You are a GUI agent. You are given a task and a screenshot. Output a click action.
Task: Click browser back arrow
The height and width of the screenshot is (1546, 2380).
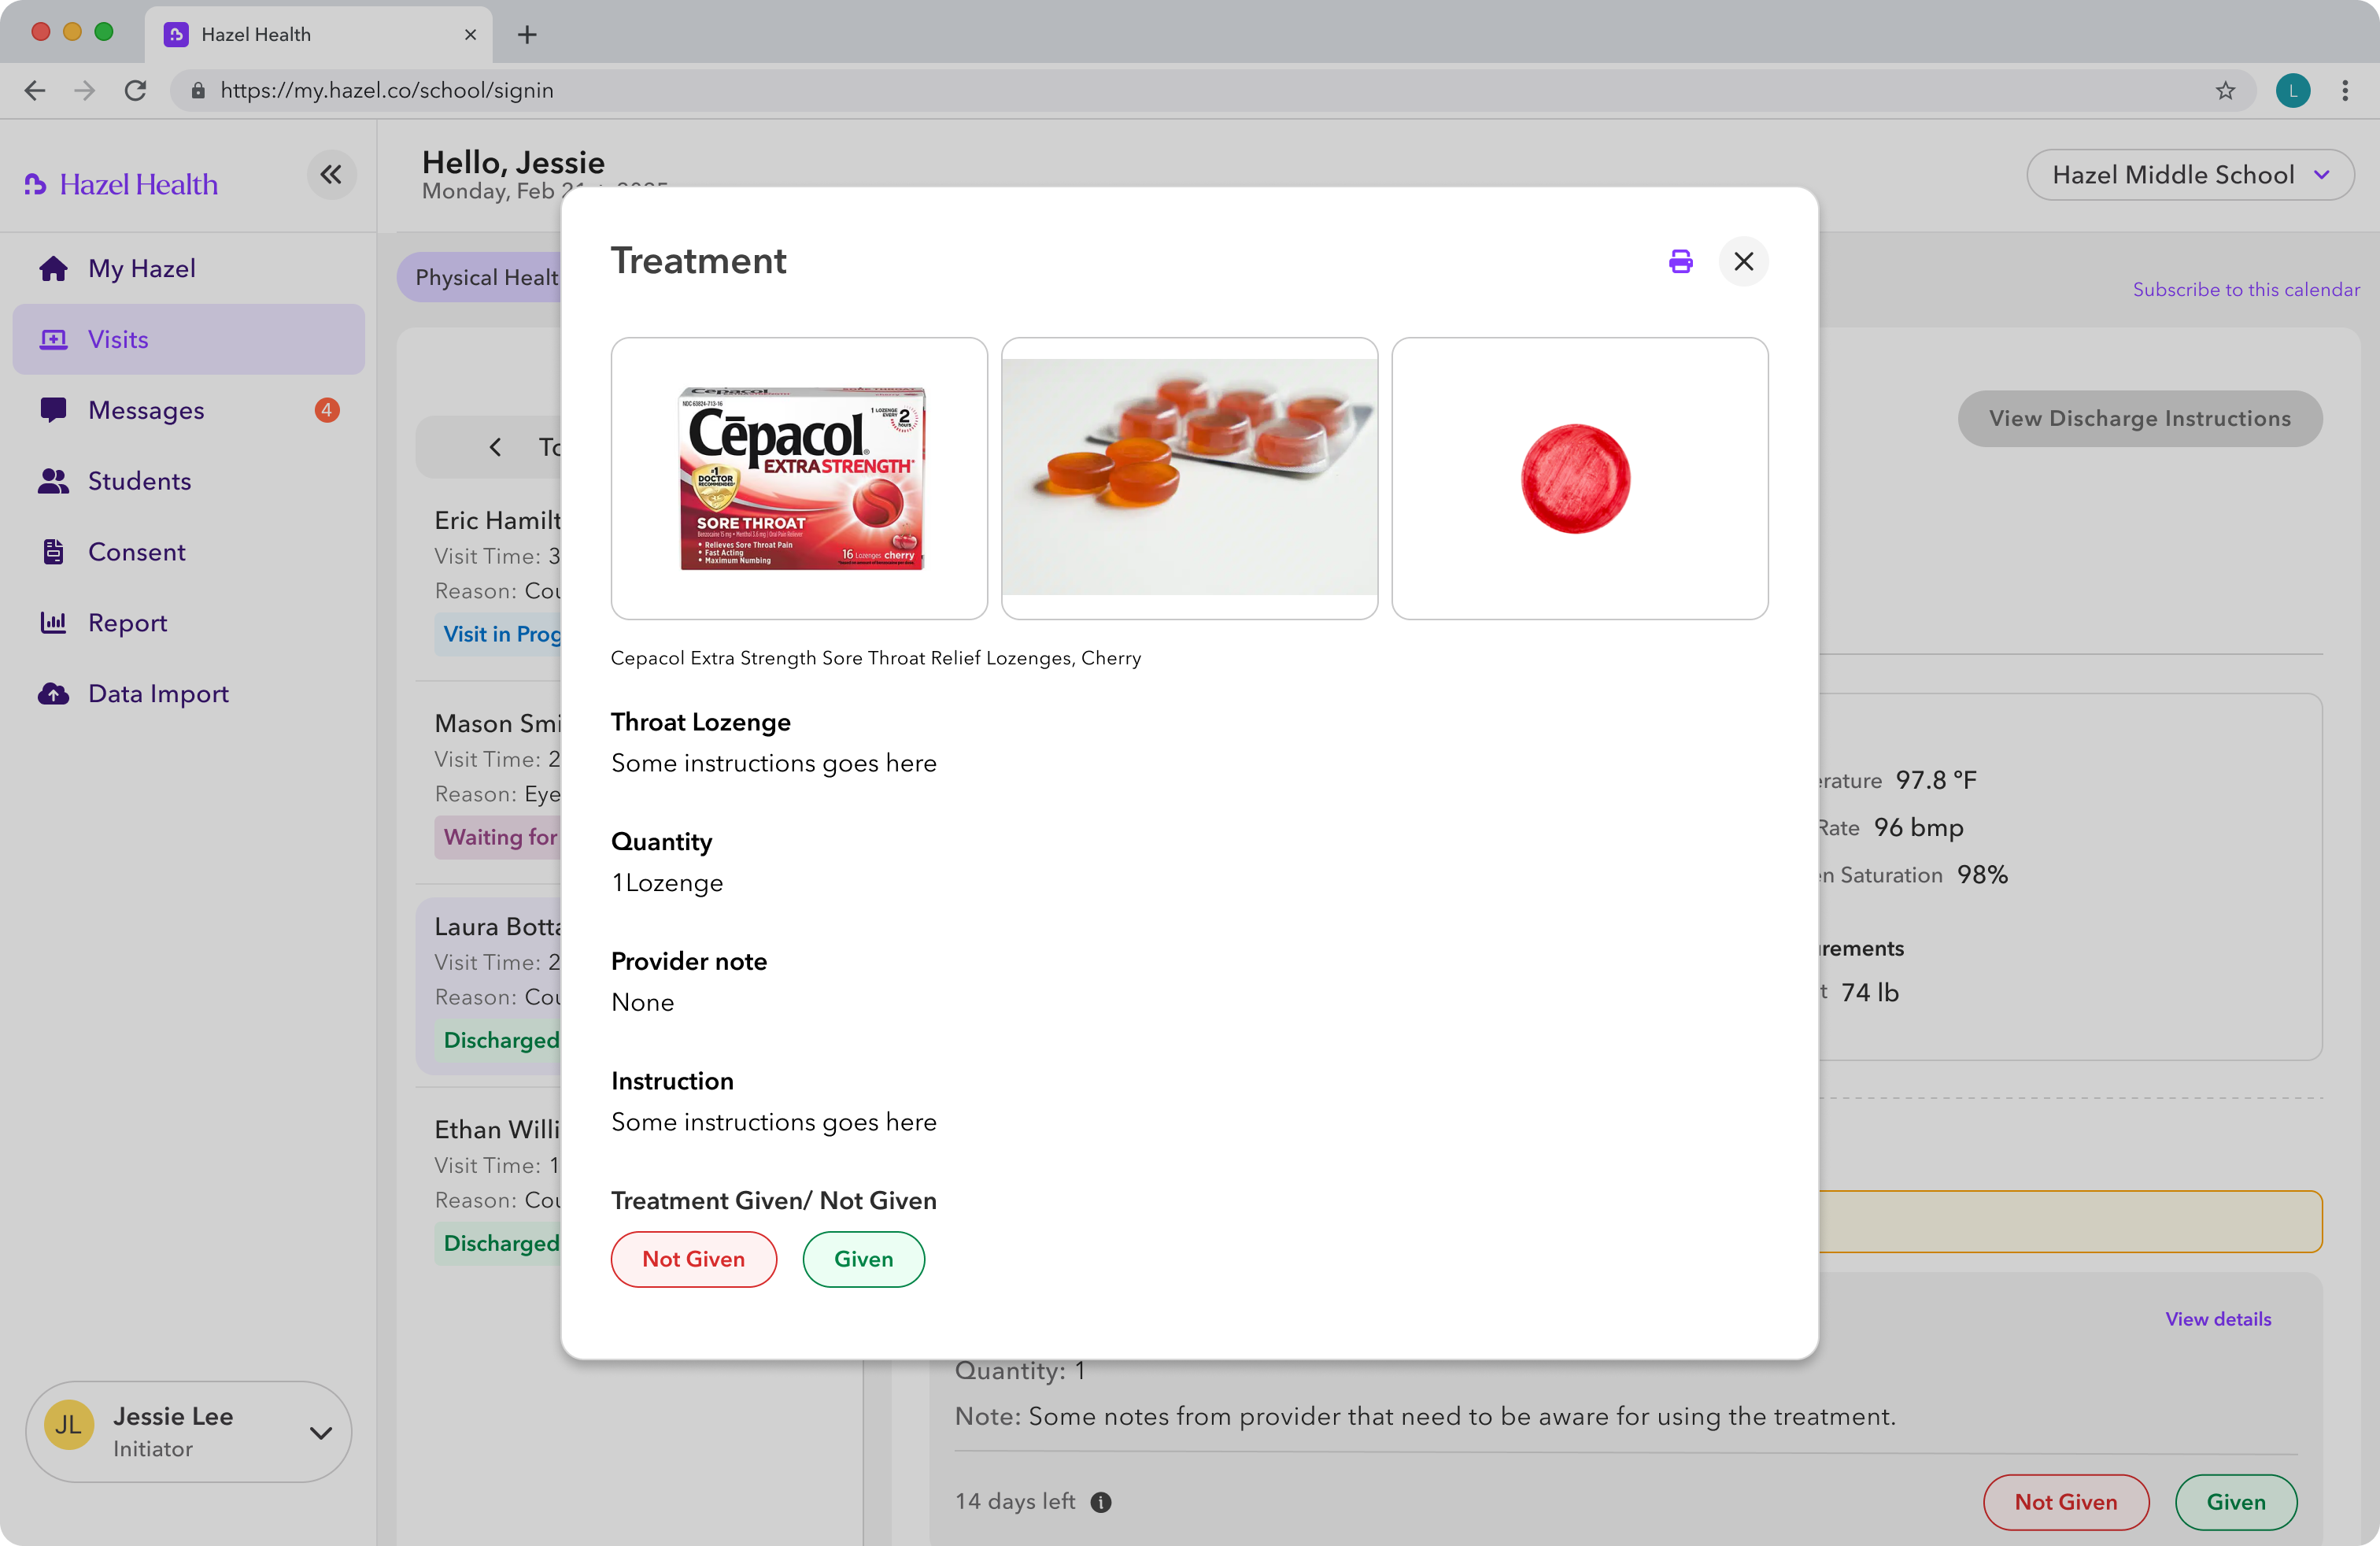35,90
